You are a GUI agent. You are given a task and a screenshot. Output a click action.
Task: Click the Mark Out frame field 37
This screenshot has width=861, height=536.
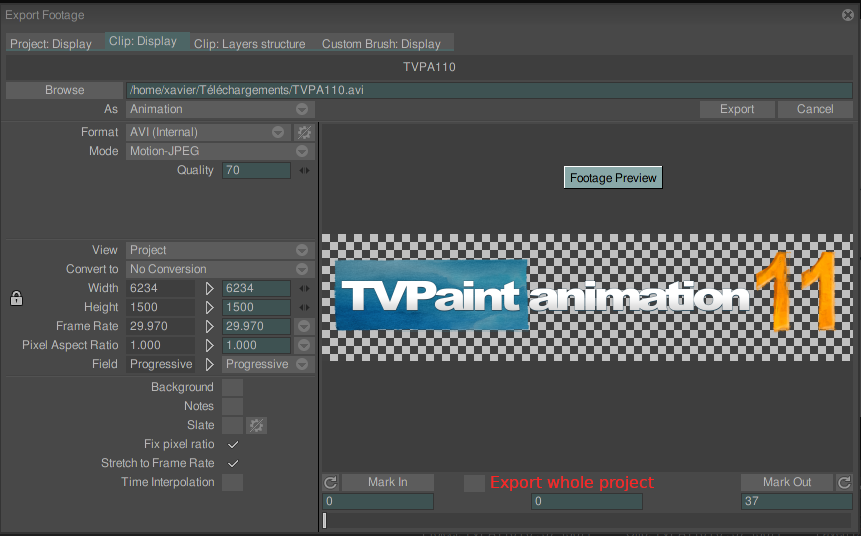click(796, 501)
